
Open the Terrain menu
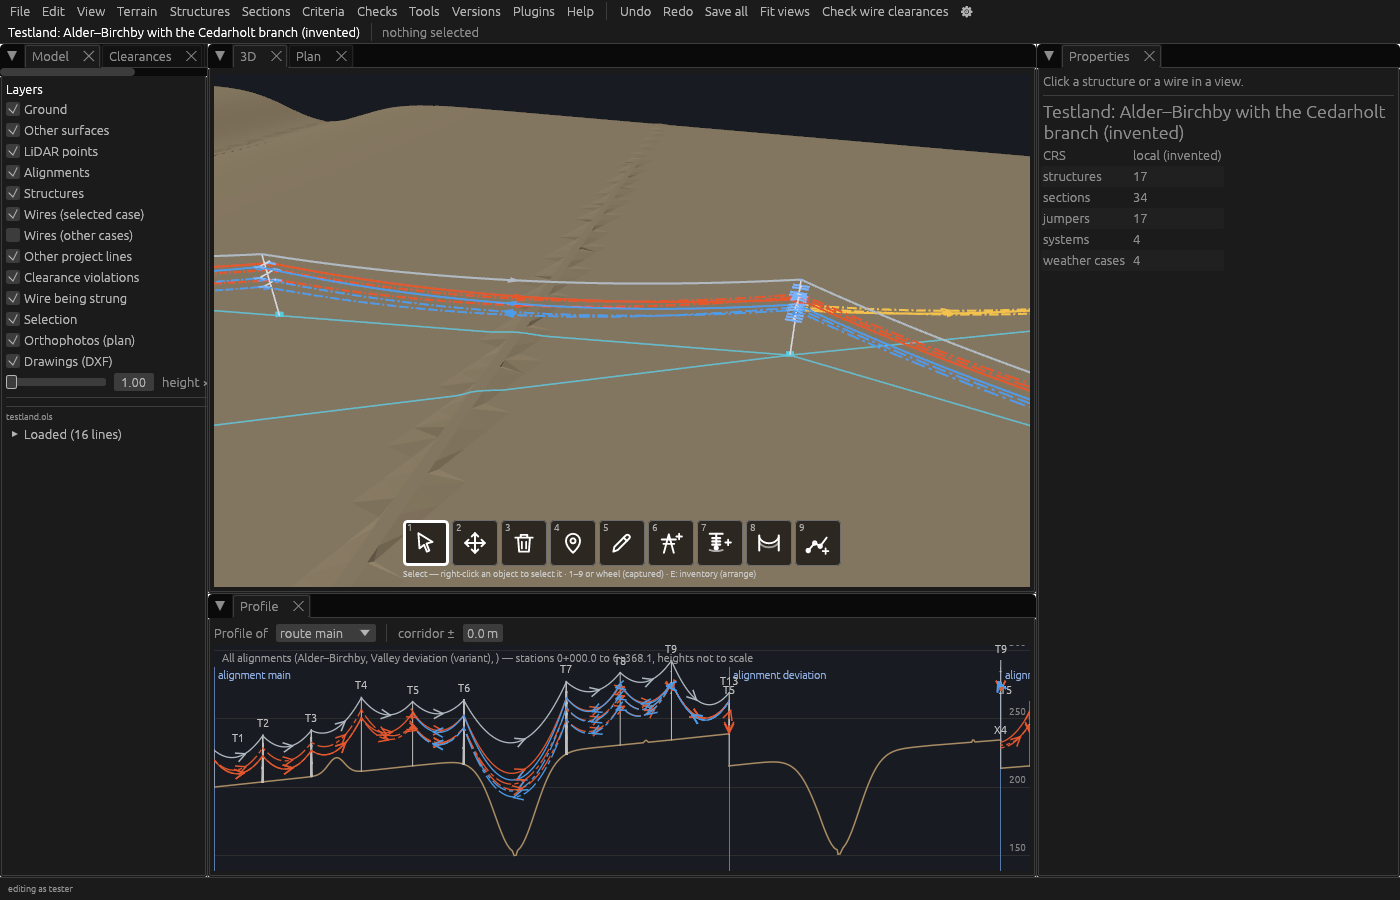pyautogui.click(x=137, y=12)
